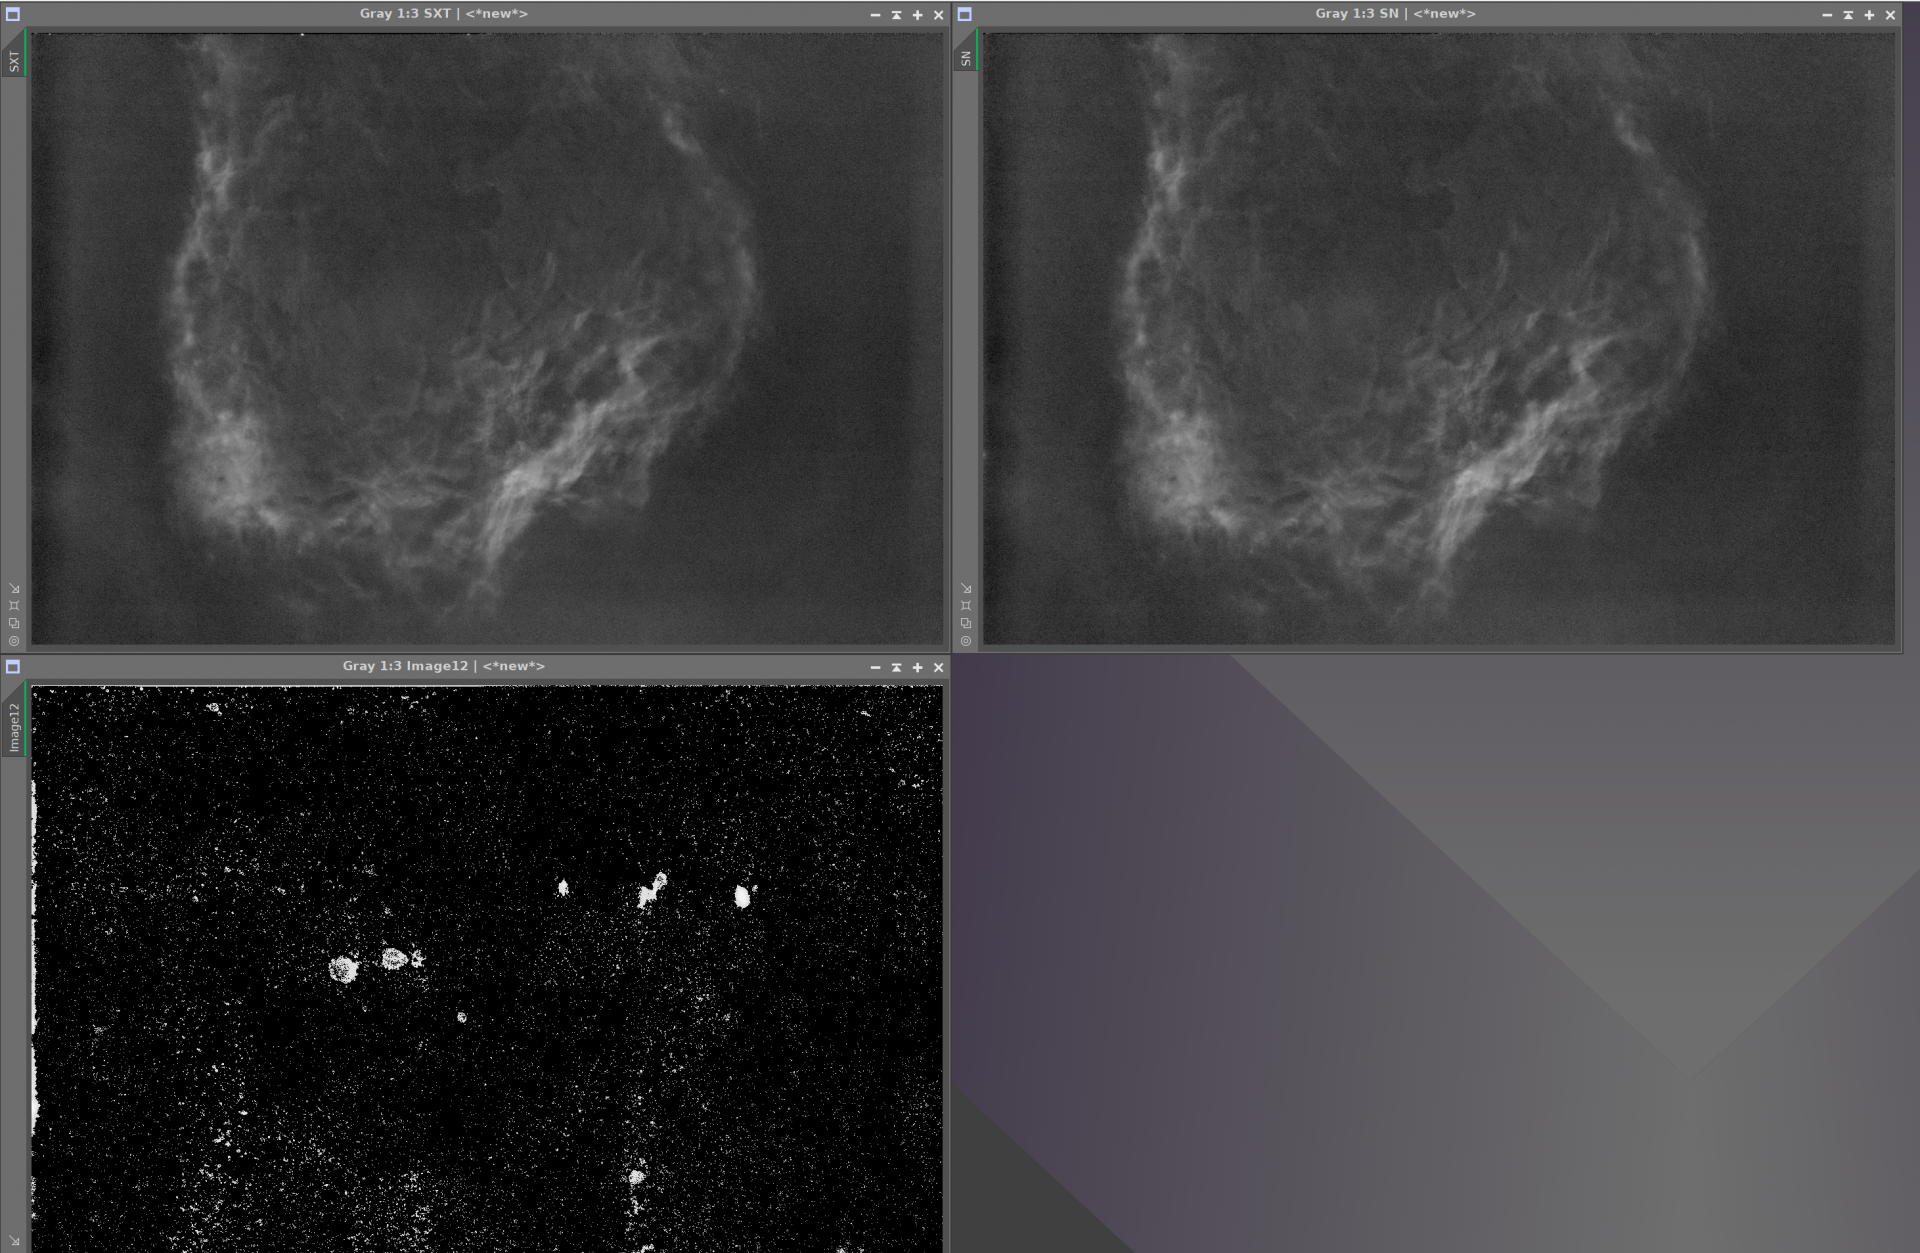Click the SXT nebula image view

487,339
